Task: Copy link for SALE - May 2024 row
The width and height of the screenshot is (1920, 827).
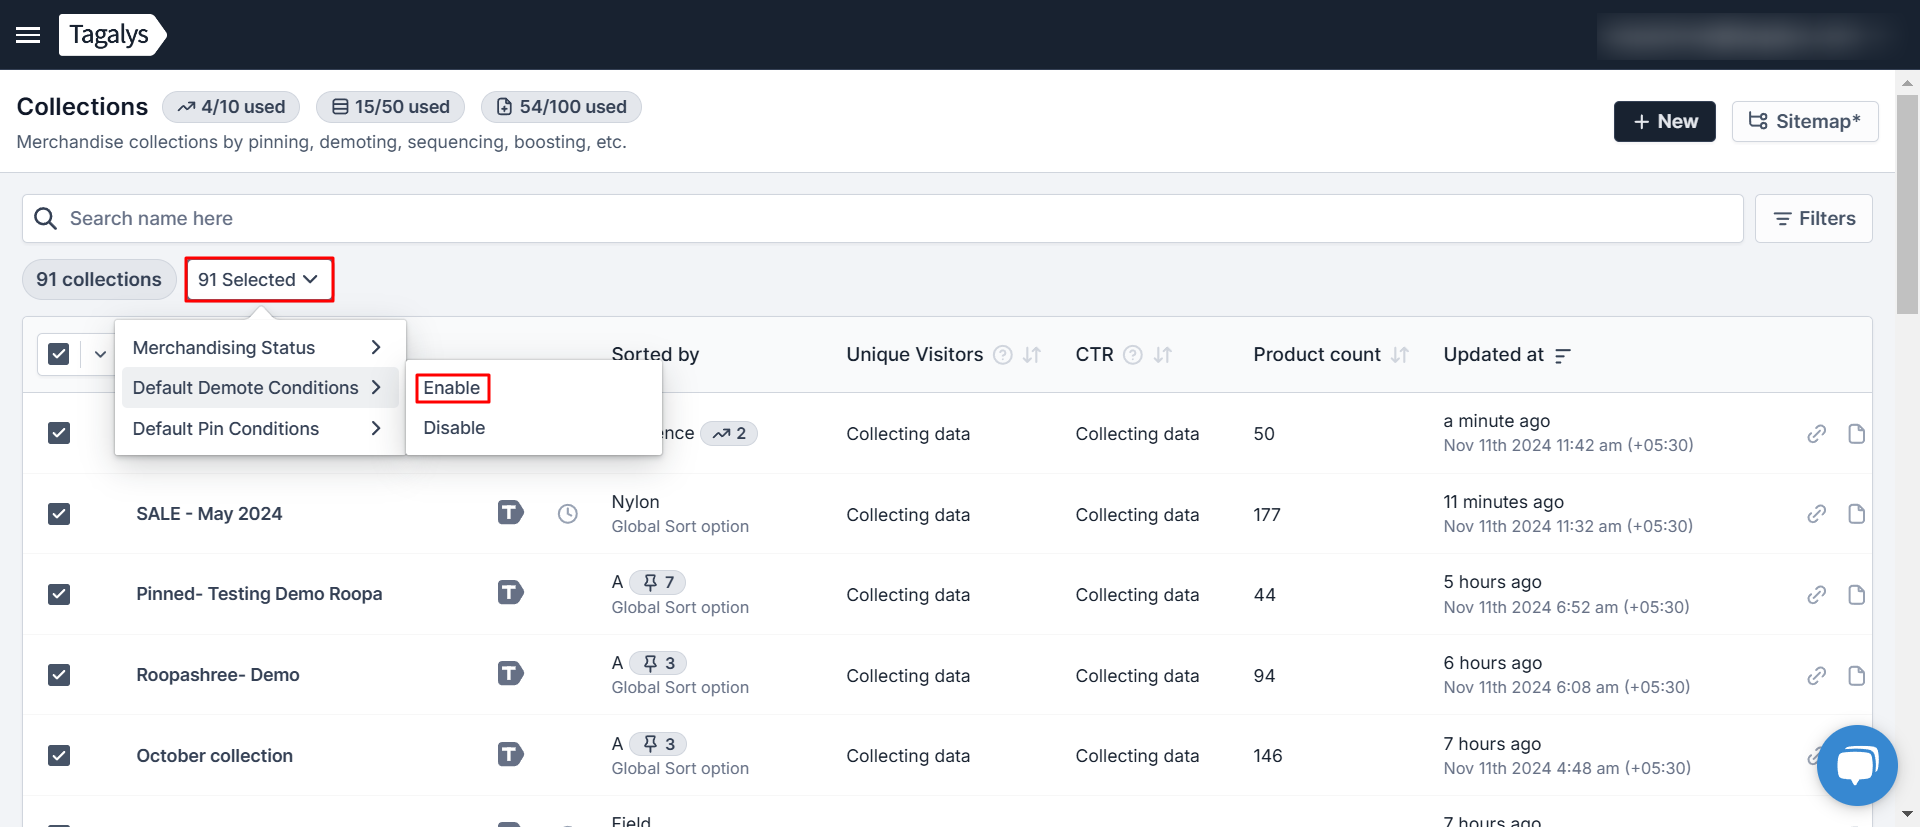Action: pos(1816,514)
